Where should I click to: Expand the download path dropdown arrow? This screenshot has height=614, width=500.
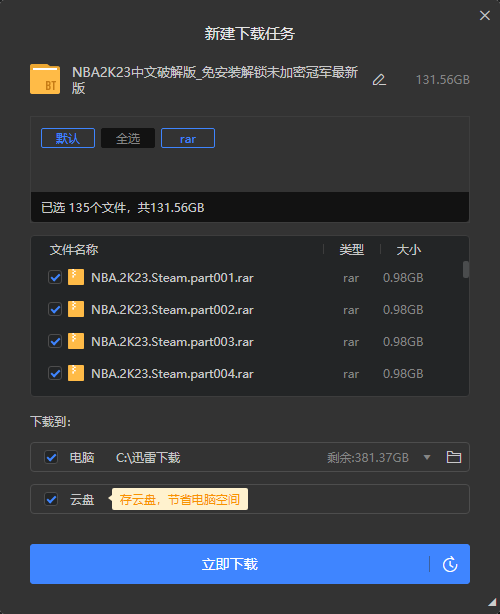point(427,457)
